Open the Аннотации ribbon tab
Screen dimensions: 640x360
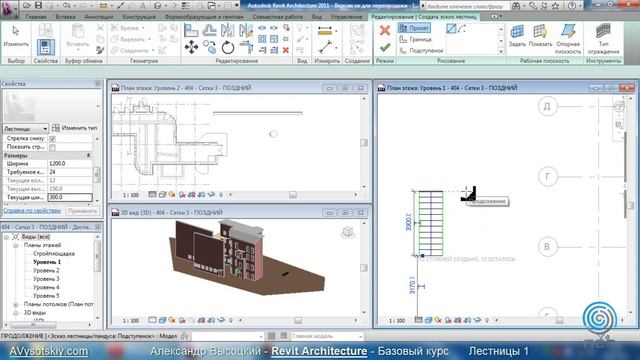99,17
